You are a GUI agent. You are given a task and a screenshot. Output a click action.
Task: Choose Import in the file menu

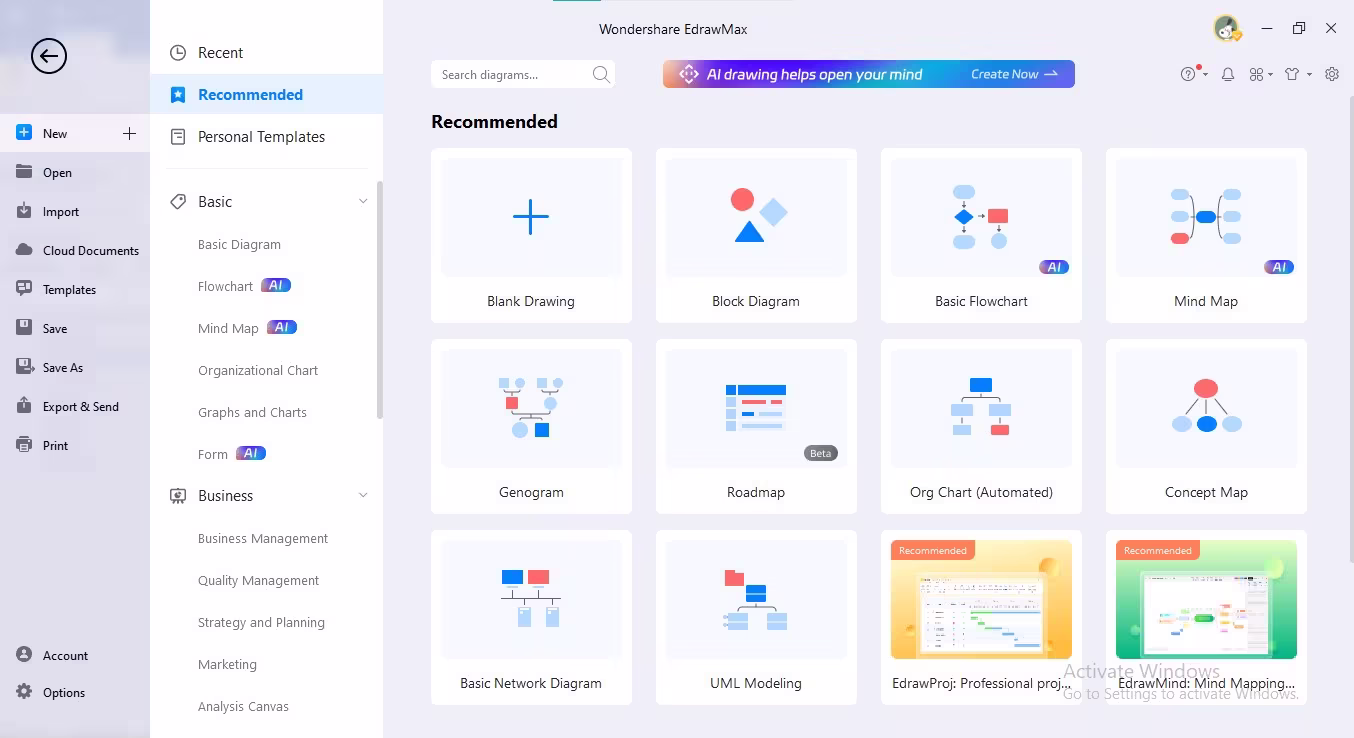click(x=75, y=211)
